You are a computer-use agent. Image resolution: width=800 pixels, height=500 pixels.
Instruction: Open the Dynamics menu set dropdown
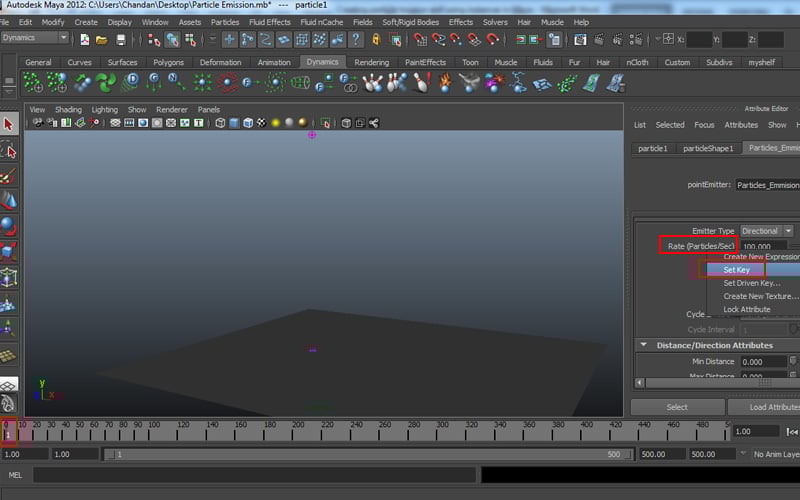[x=35, y=38]
